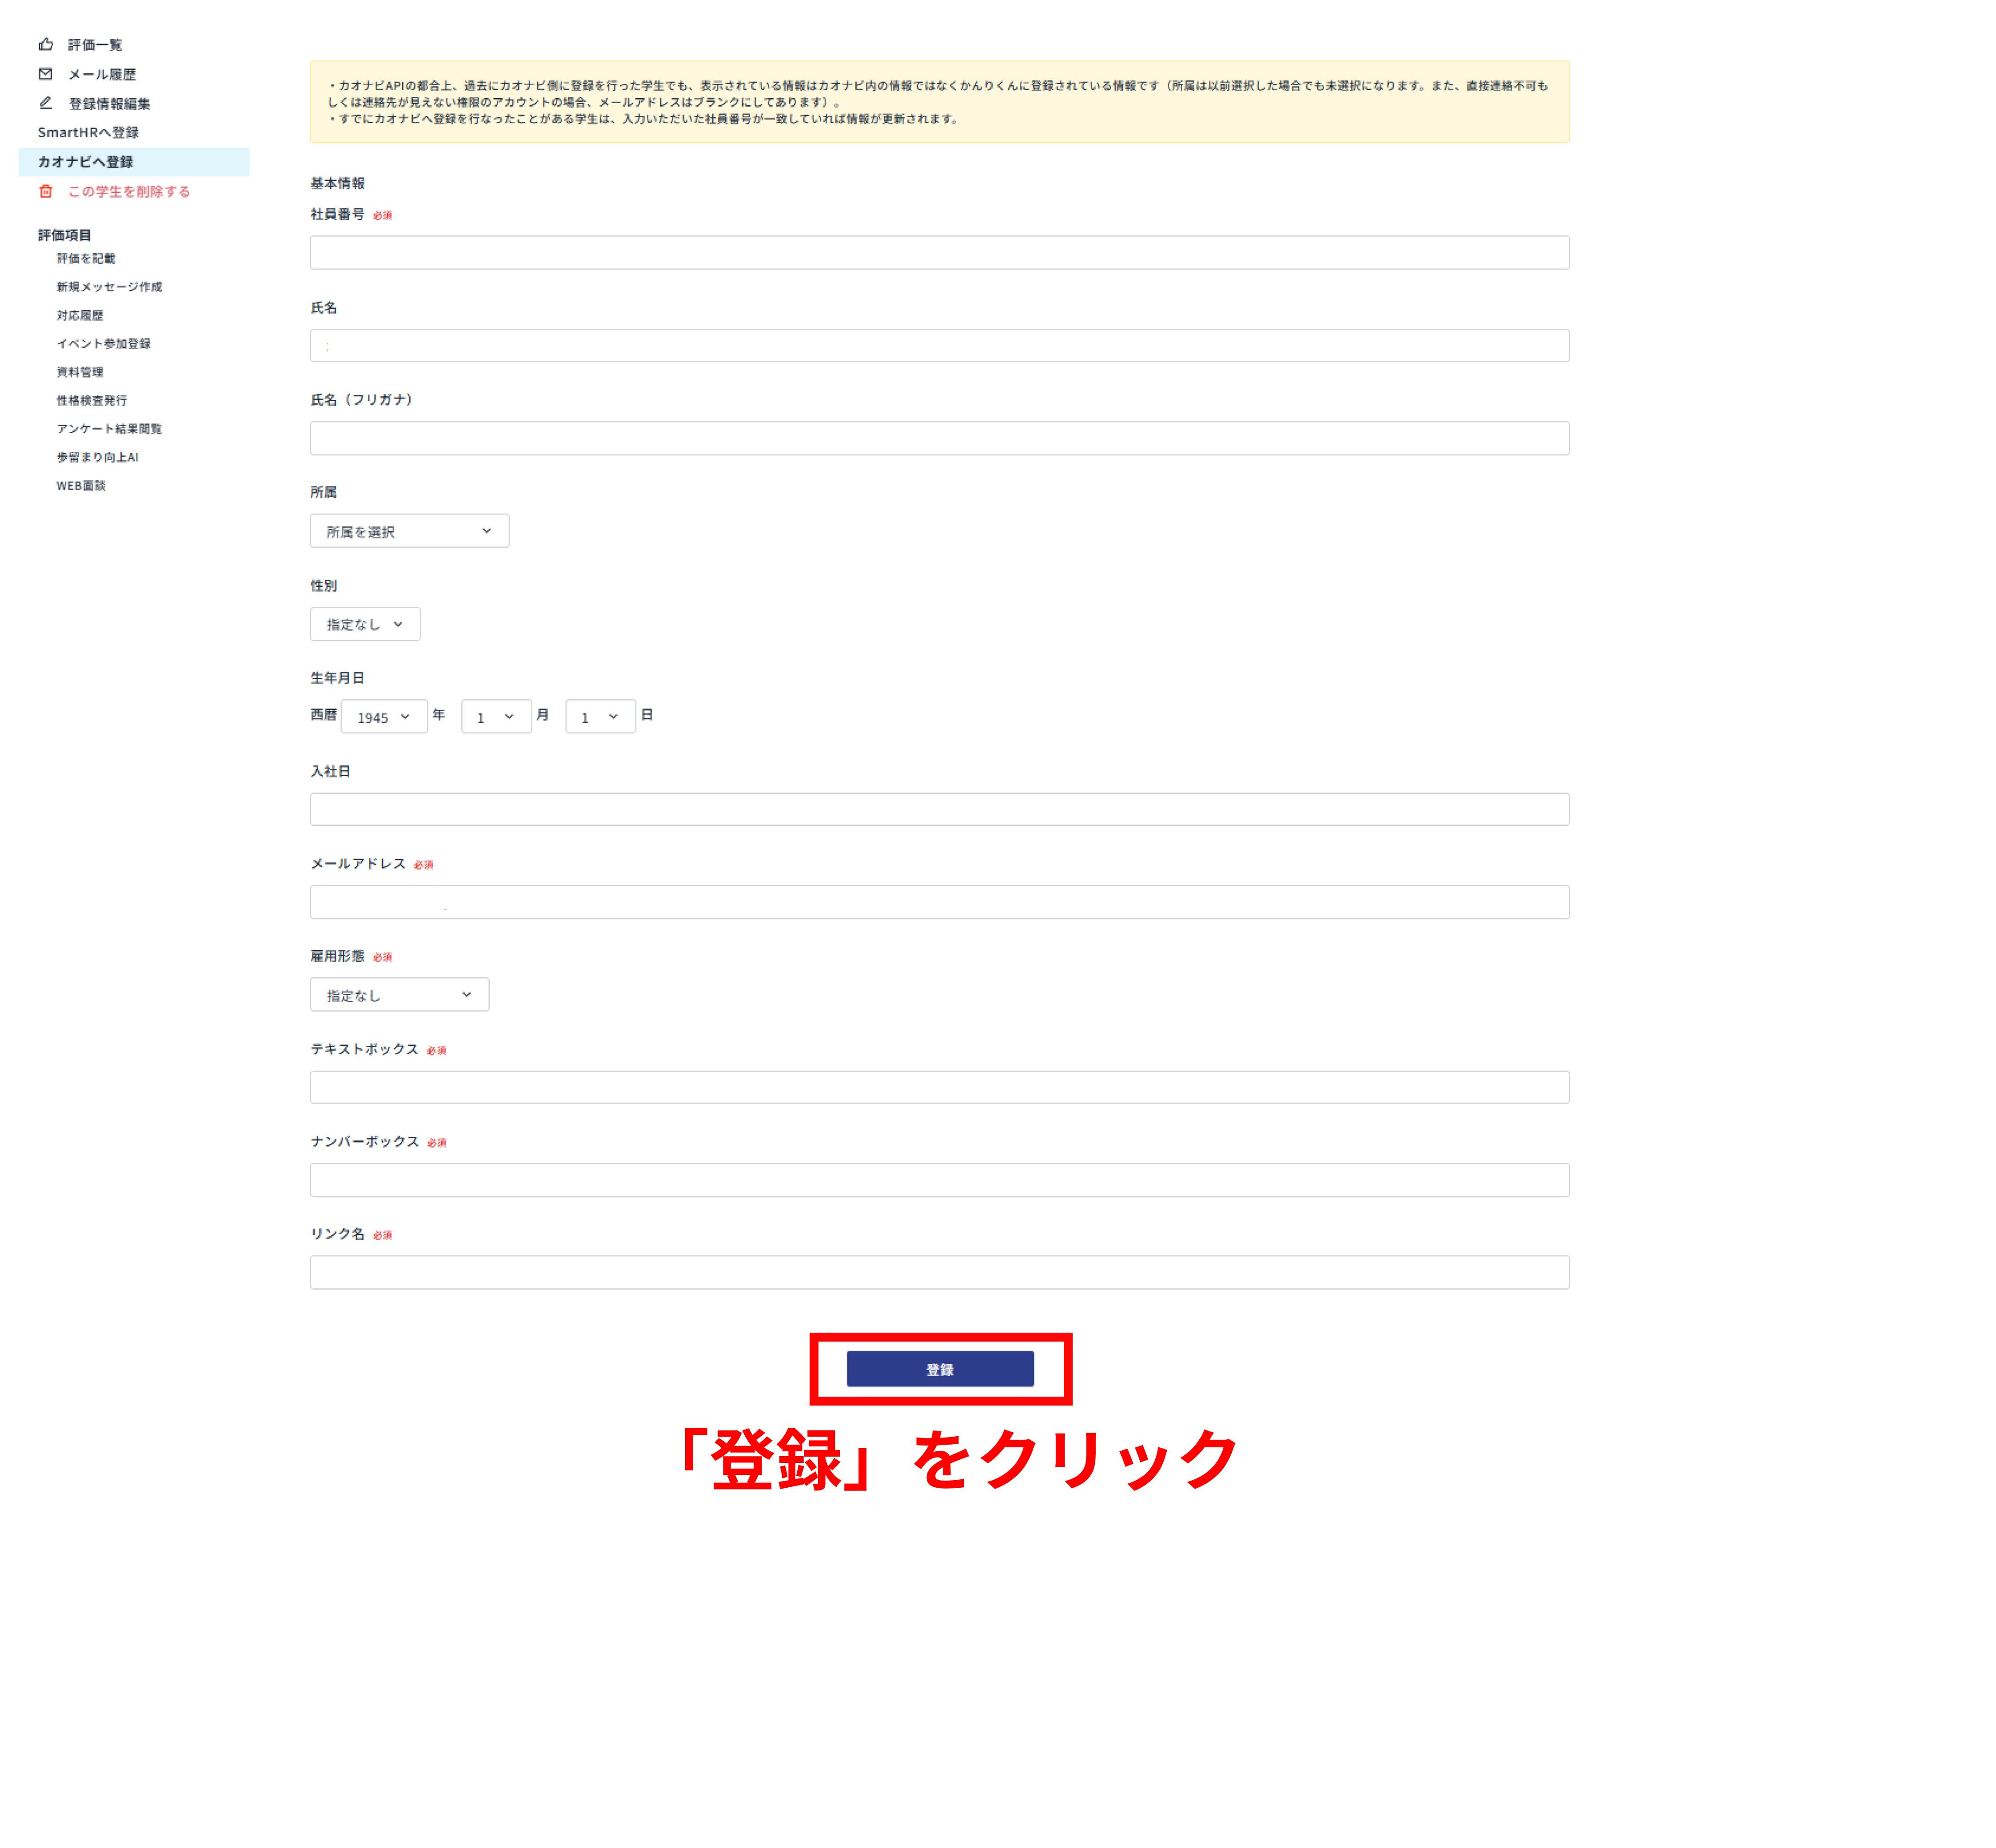The image size is (1996, 1848).
Task: Open the birth month dropdown
Action: point(496,716)
